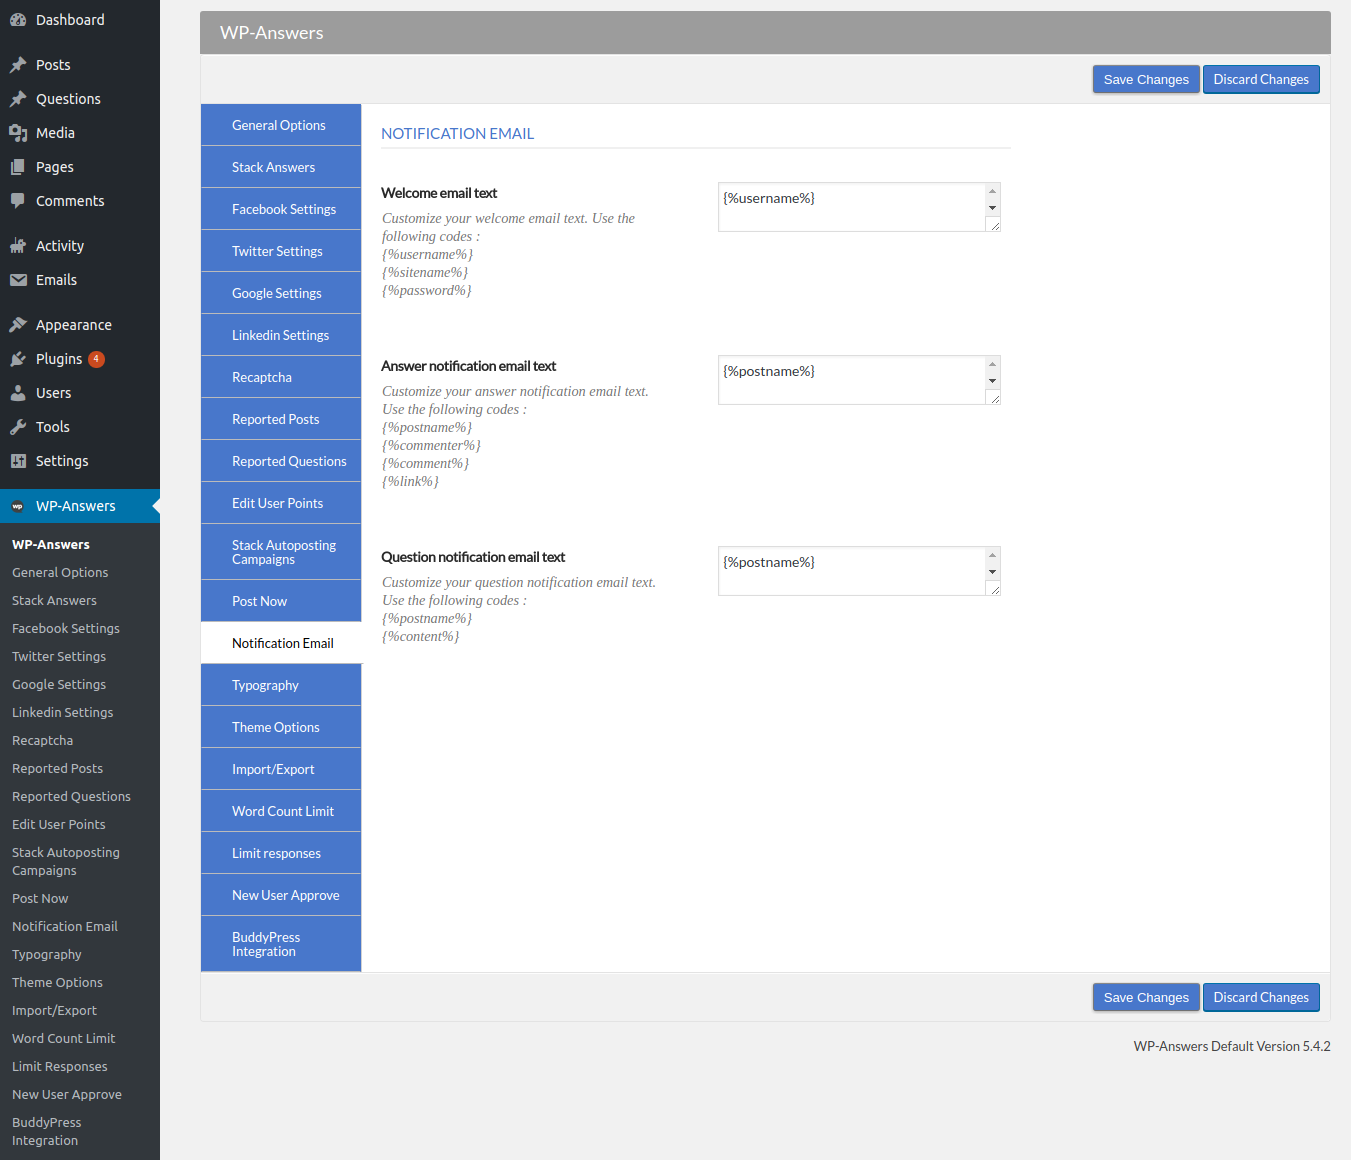The height and width of the screenshot is (1160, 1351).
Task: Click the Plugins update count badge
Action: pyautogui.click(x=96, y=359)
